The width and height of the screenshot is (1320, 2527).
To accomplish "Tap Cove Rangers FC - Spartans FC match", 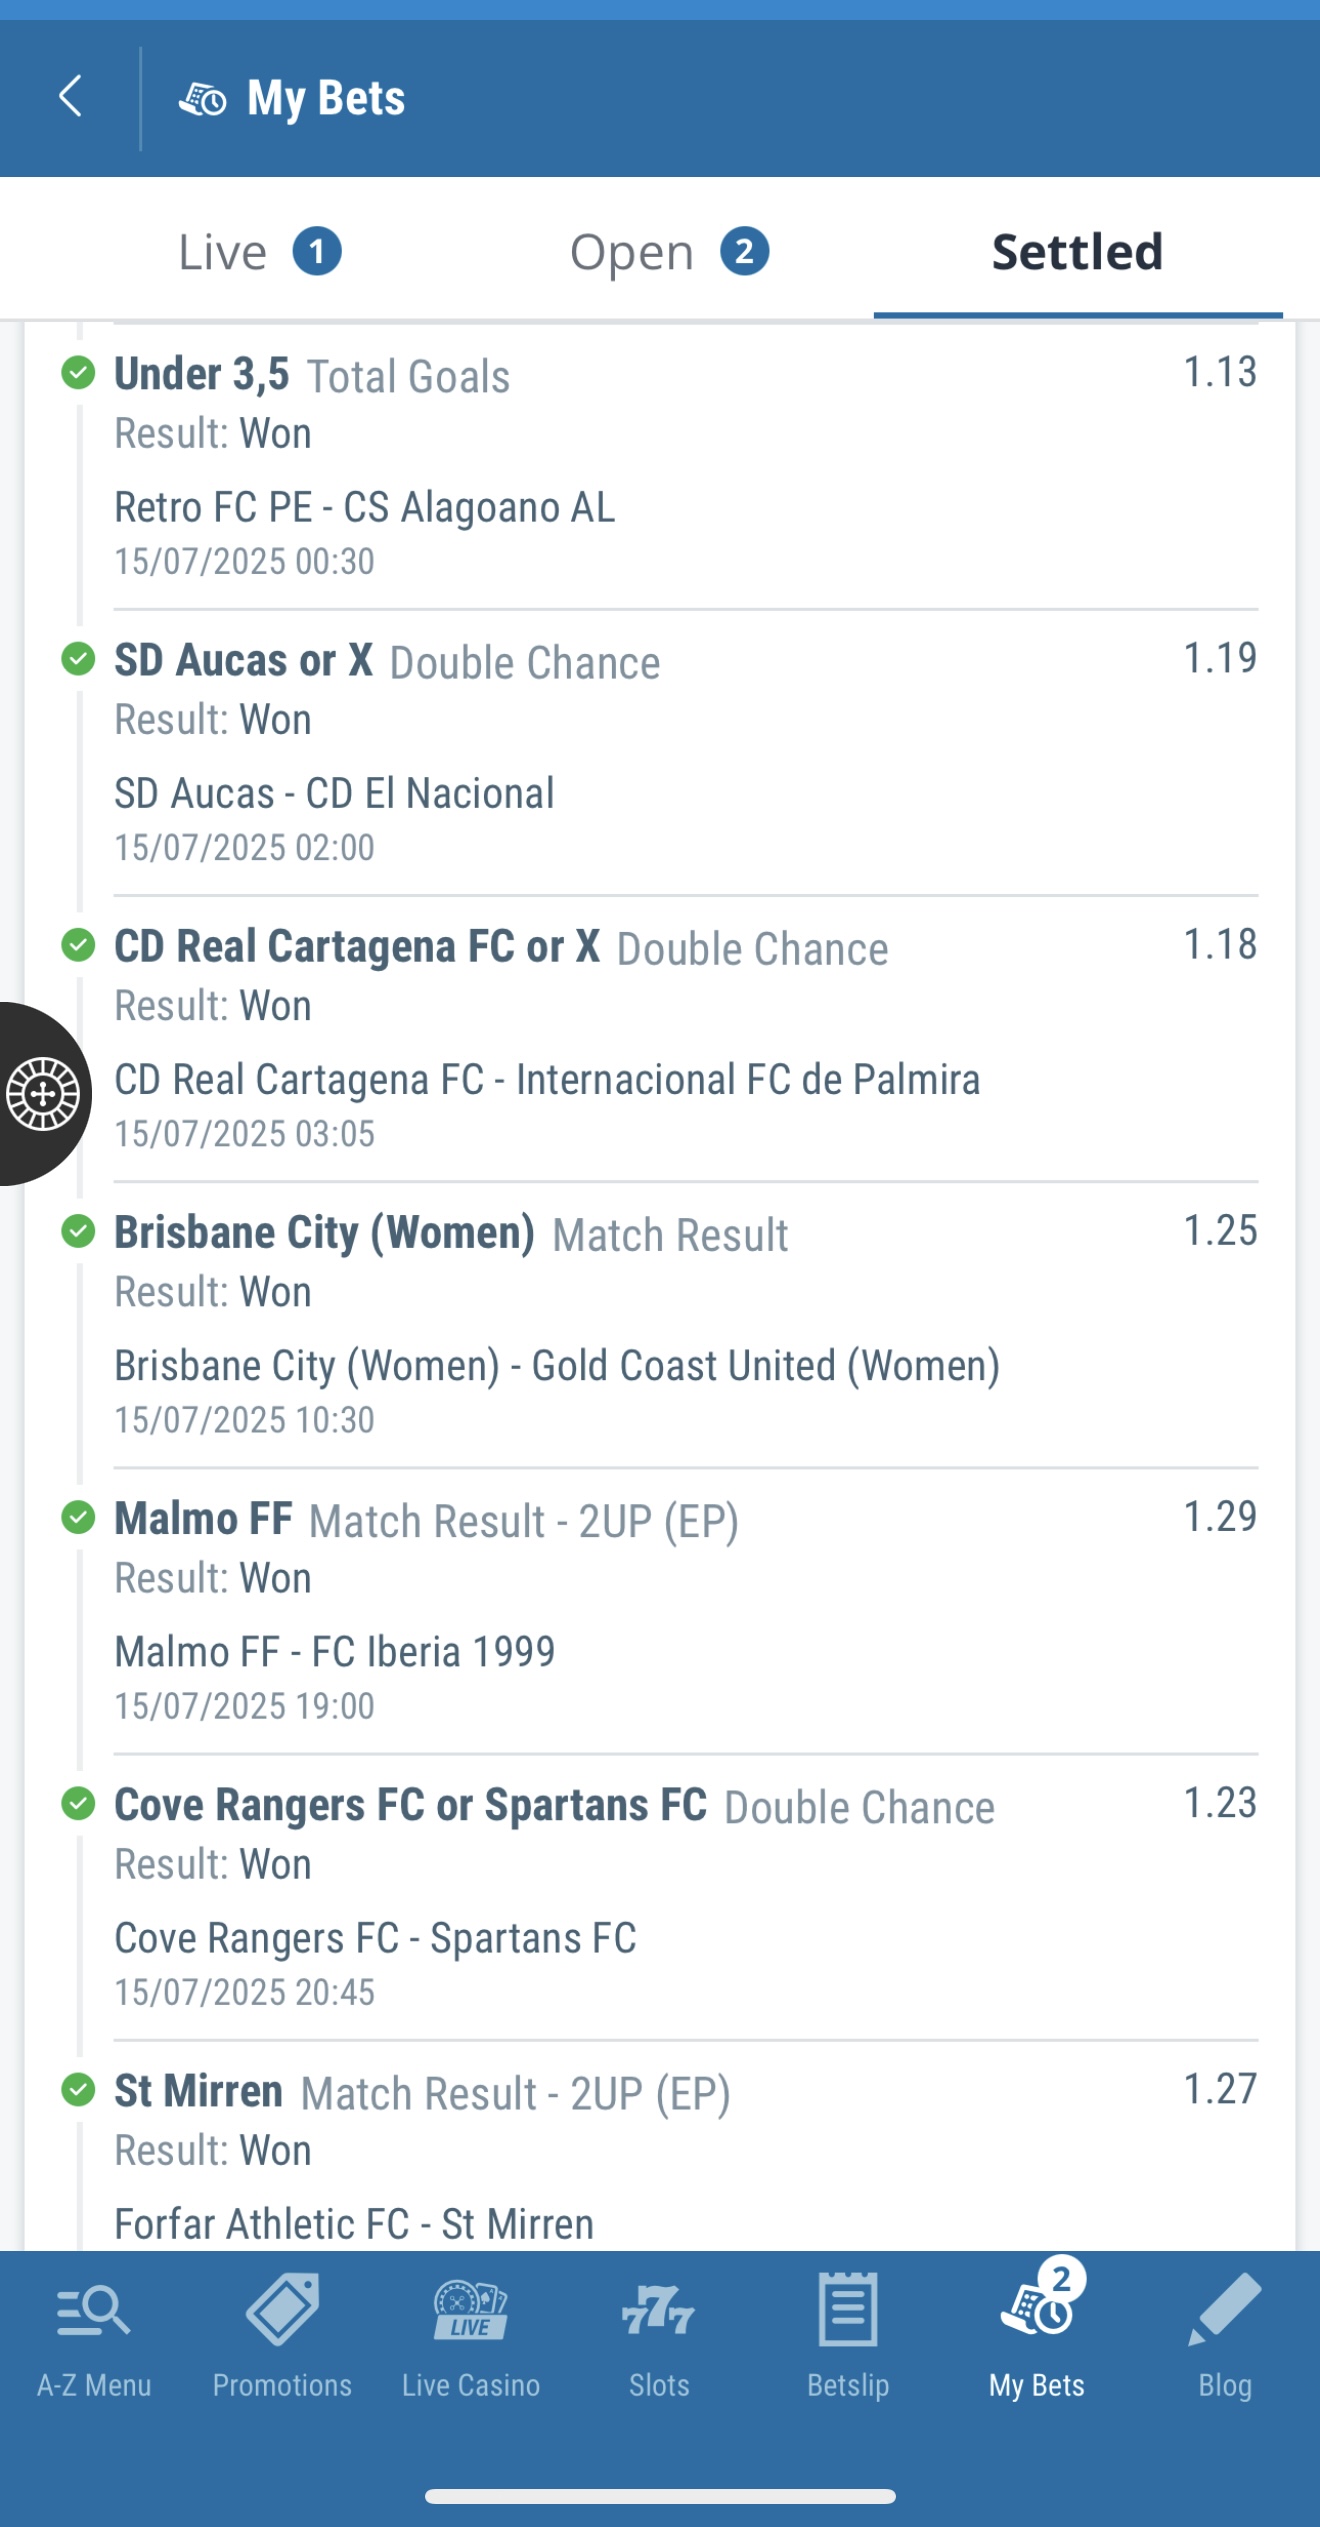I will pos(375,1938).
